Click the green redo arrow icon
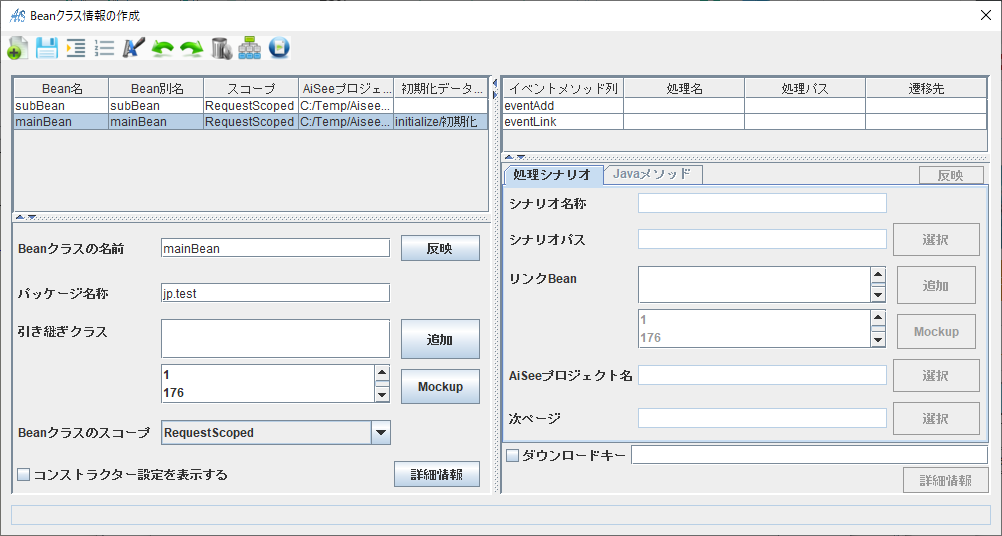 [191, 48]
